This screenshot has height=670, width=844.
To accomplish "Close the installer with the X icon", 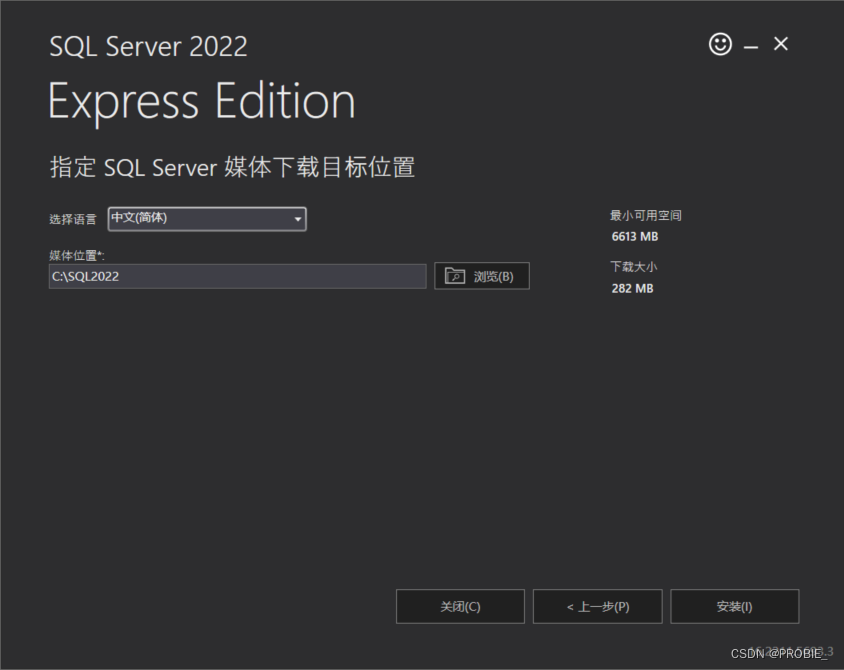I will 781,44.
